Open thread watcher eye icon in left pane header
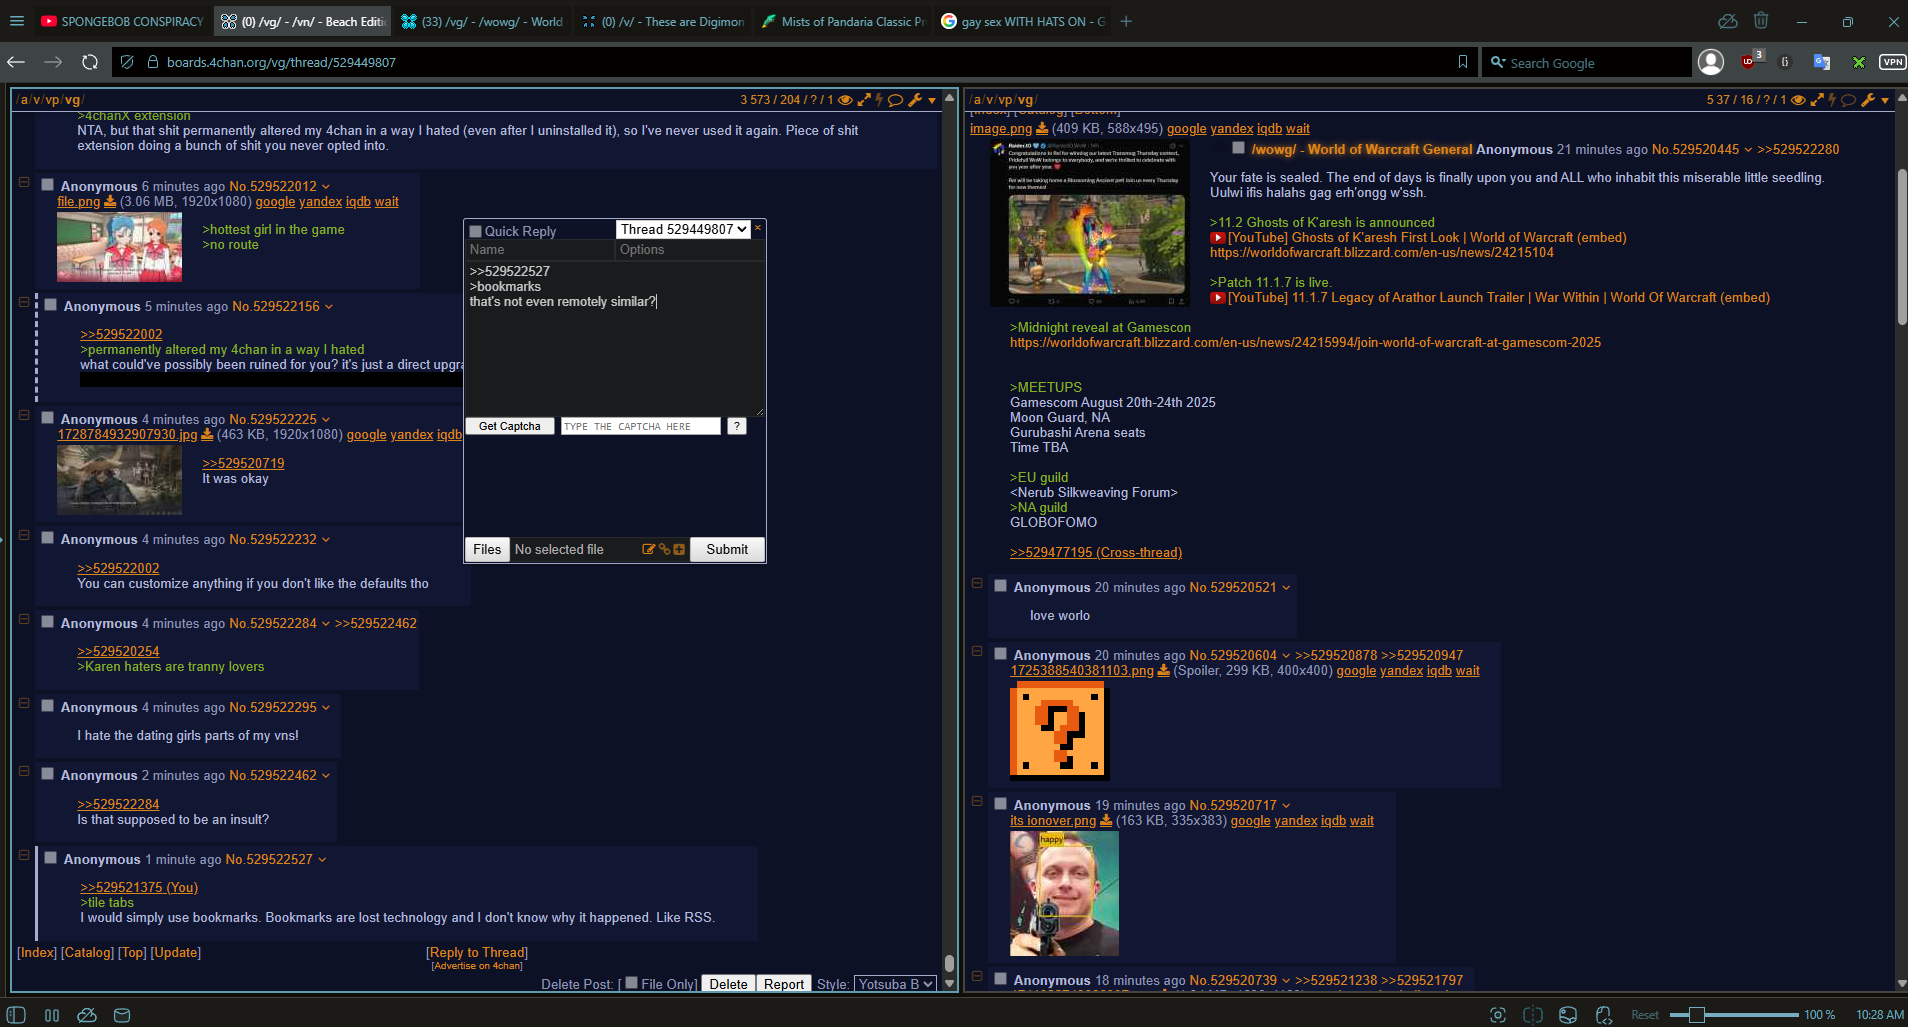This screenshot has height=1027, width=1908. pyautogui.click(x=845, y=100)
